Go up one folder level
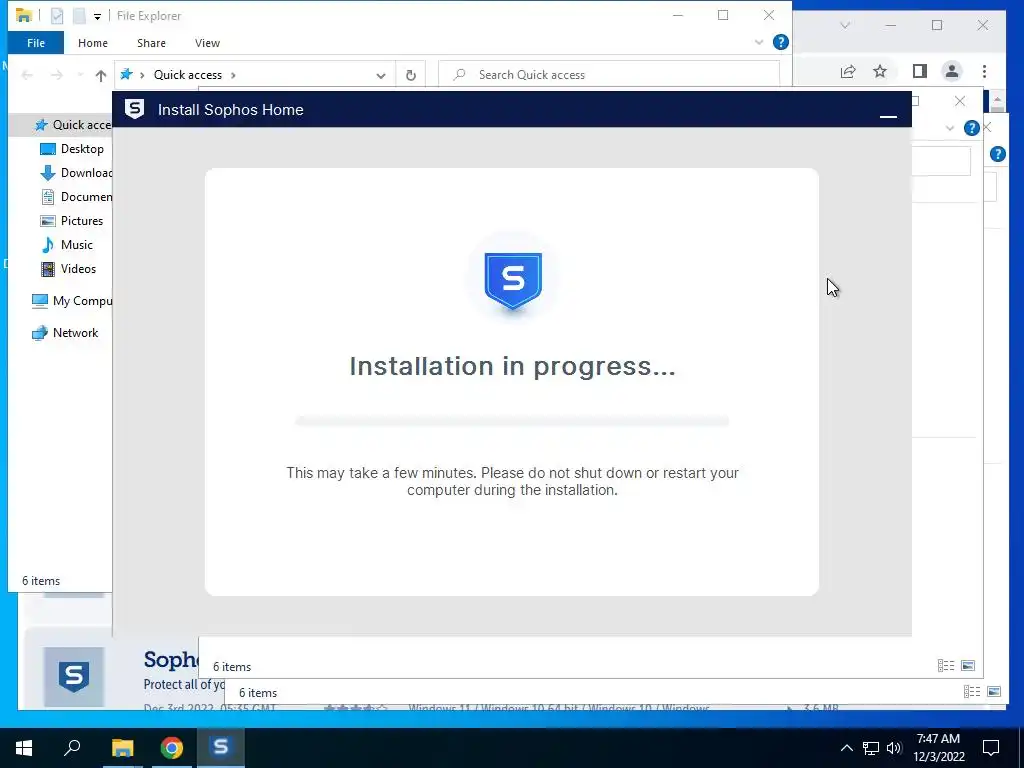This screenshot has height=768, width=1024. tap(101, 75)
